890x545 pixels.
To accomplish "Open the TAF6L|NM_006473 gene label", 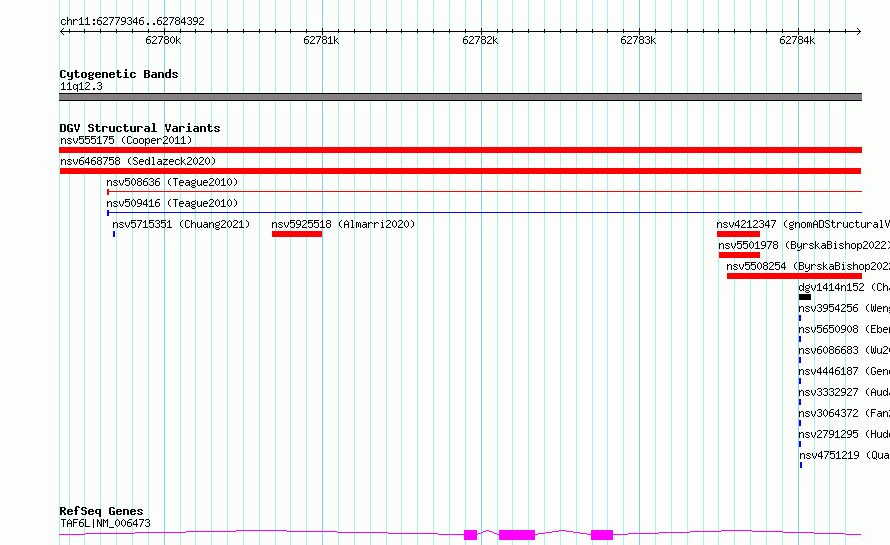I will (x=106, y=523).
